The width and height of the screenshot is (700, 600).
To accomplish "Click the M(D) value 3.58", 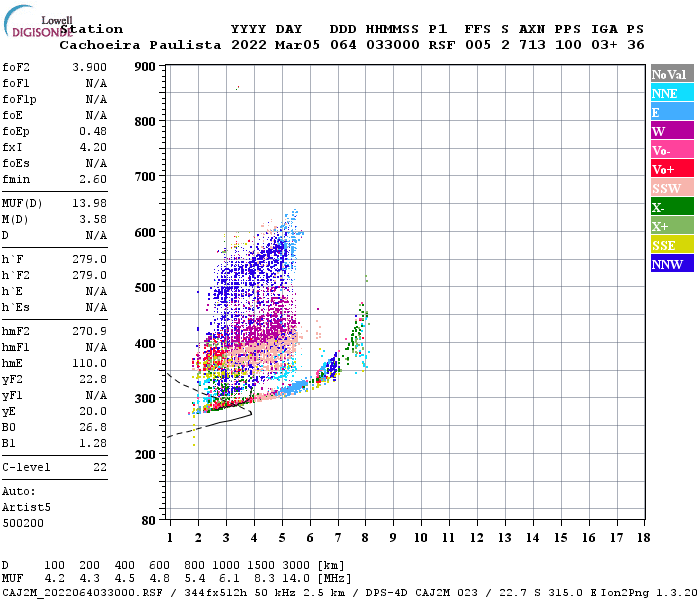I will 93,220.
